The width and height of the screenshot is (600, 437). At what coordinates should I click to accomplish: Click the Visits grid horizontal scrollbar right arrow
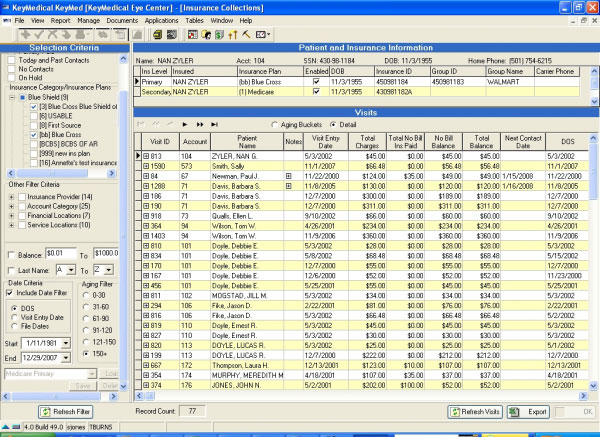(583, 396)
